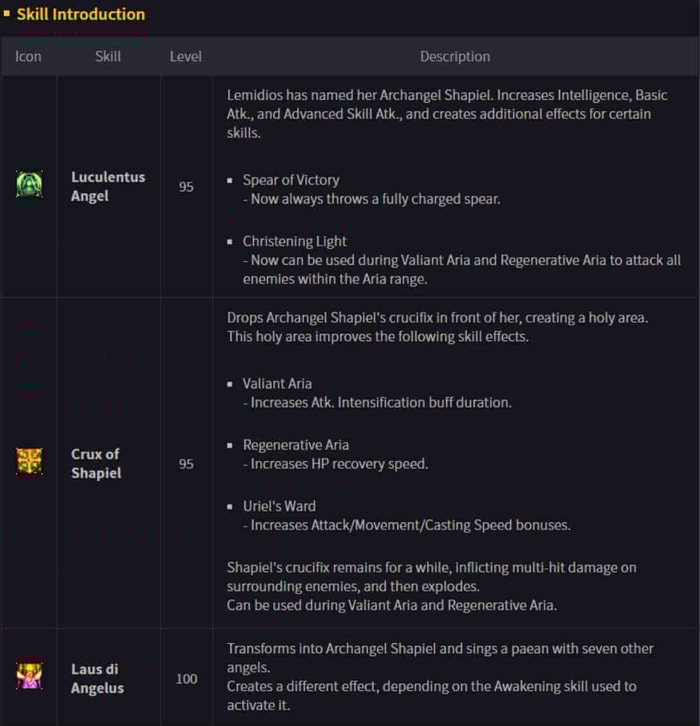
Task: Click the Crux of Shapiel skill icon
Action: (29, 461)
